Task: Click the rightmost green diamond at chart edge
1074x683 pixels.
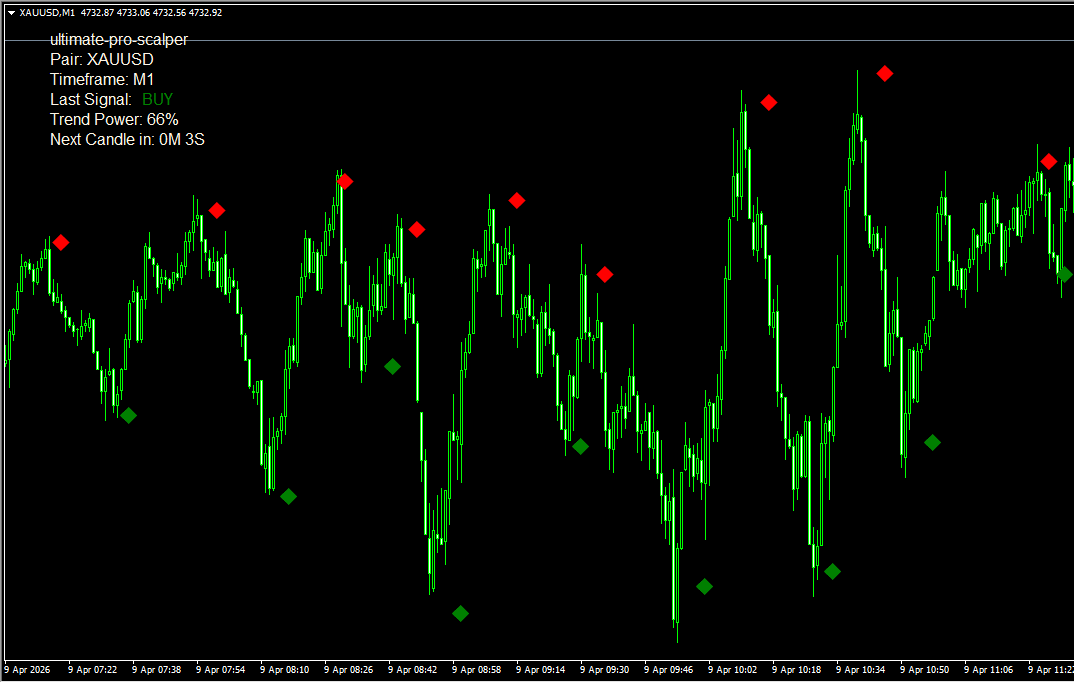Action: [1065, 274]
